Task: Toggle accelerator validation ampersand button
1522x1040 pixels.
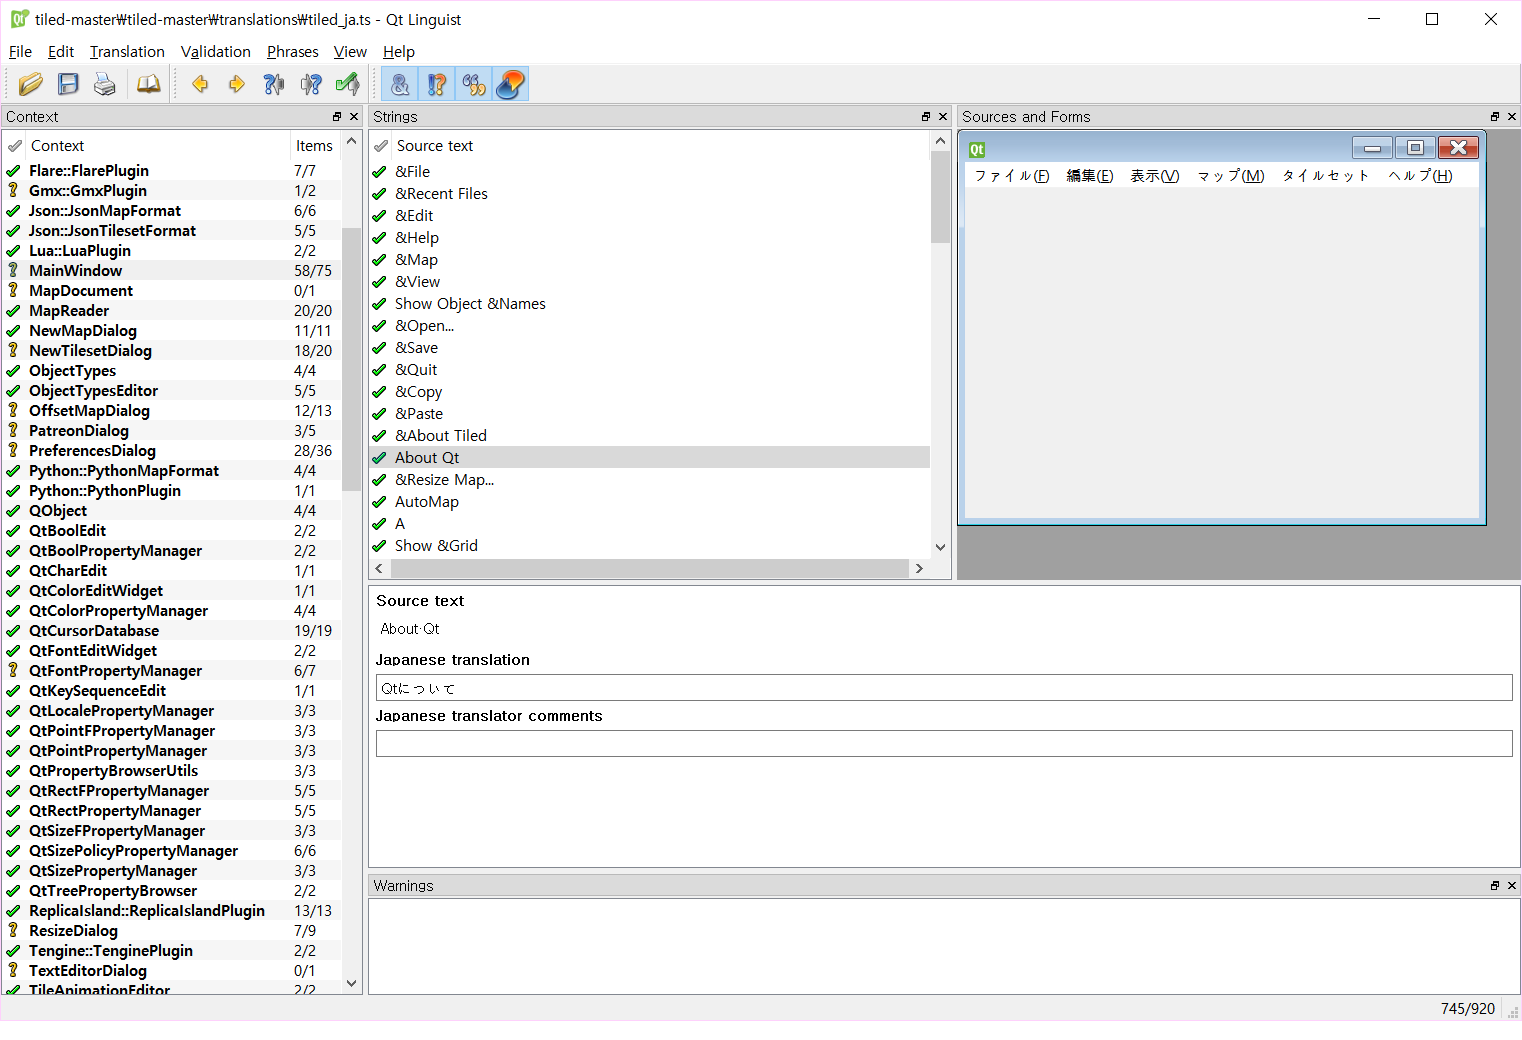Action: tap(400, 84)
